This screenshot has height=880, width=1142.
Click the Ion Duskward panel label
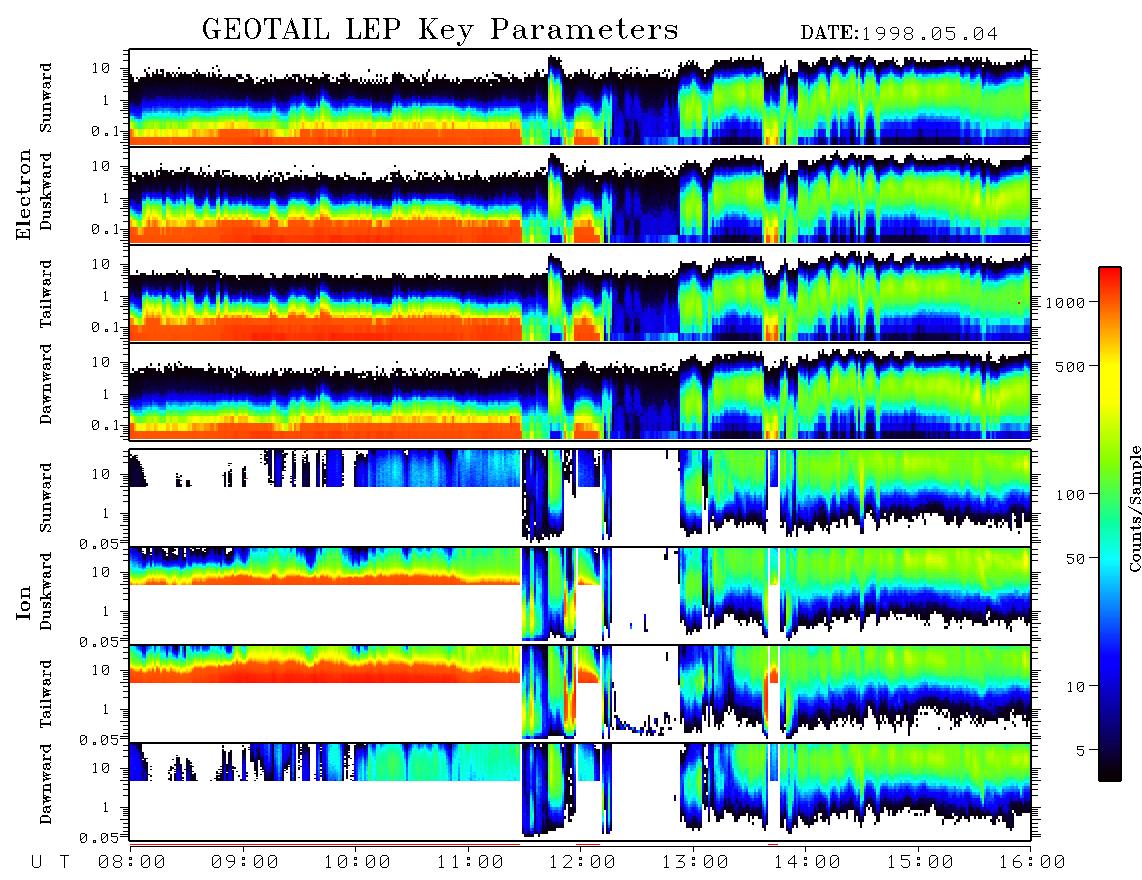(46, 592)
